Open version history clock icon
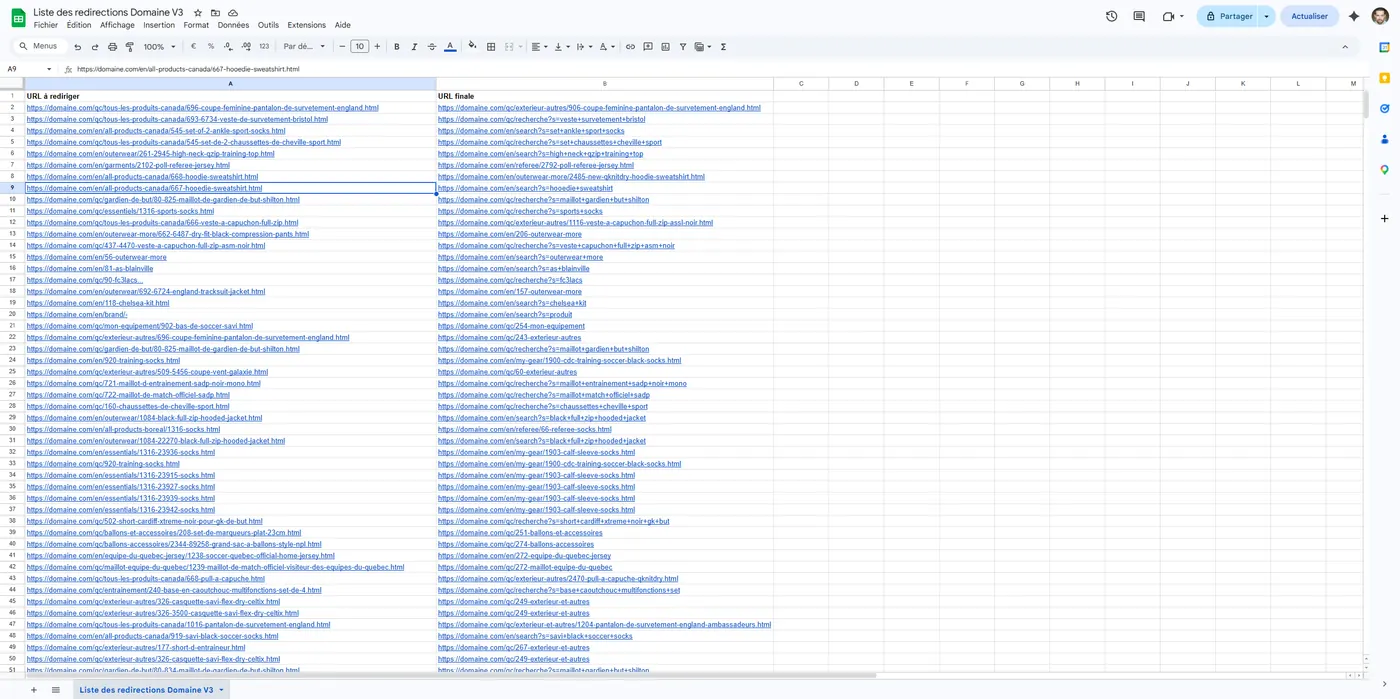Screen dimensions: 1400x699 pyautogui.click(x=1111, y=16)
